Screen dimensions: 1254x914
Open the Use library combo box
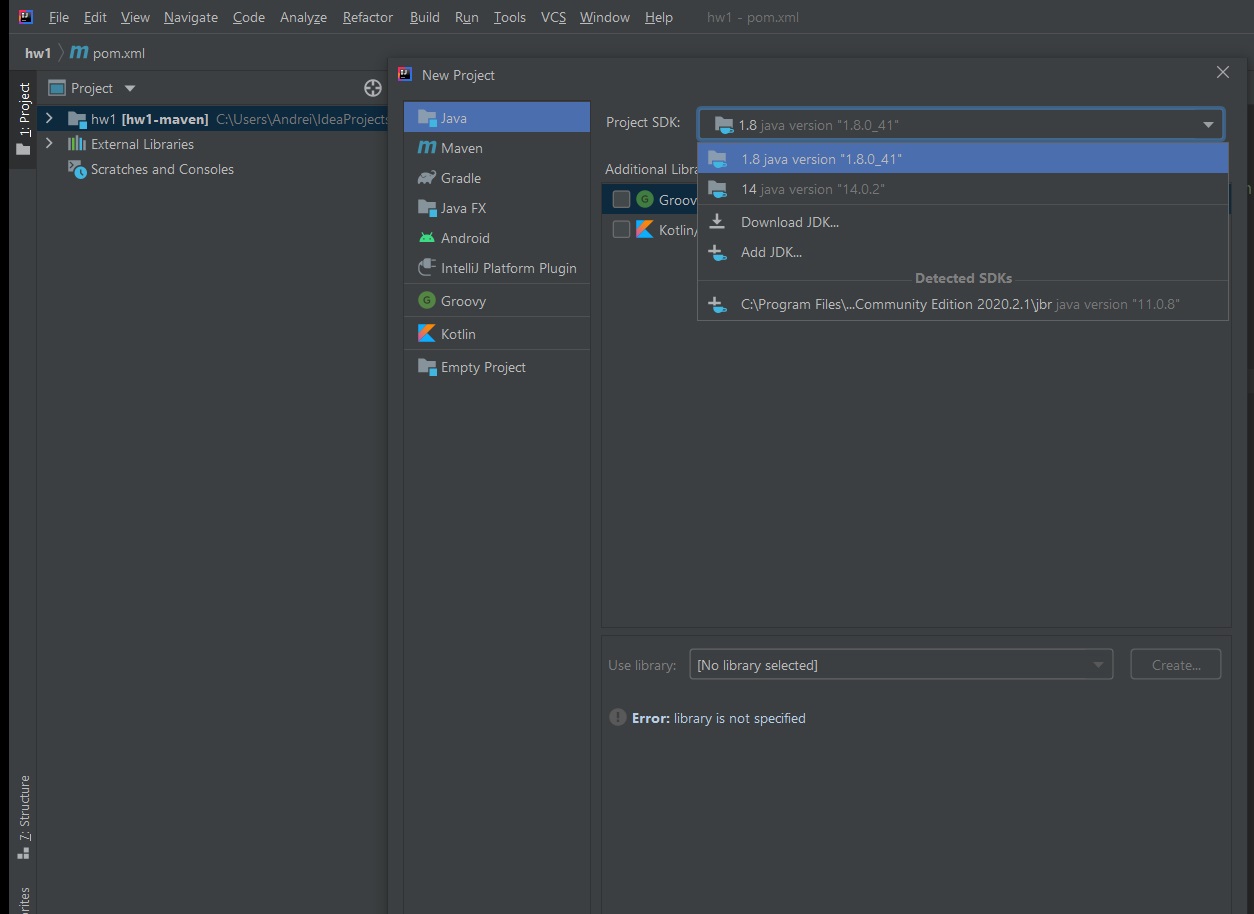tap(901, 665)
